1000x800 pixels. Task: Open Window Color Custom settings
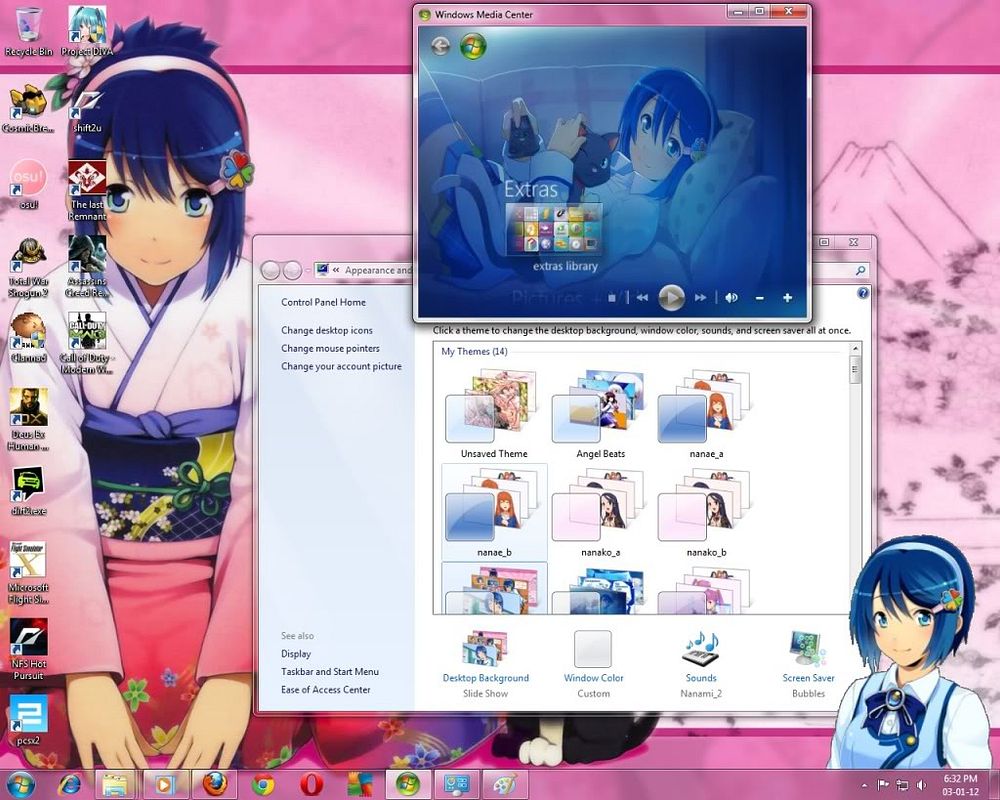click(x=593, y=664)
